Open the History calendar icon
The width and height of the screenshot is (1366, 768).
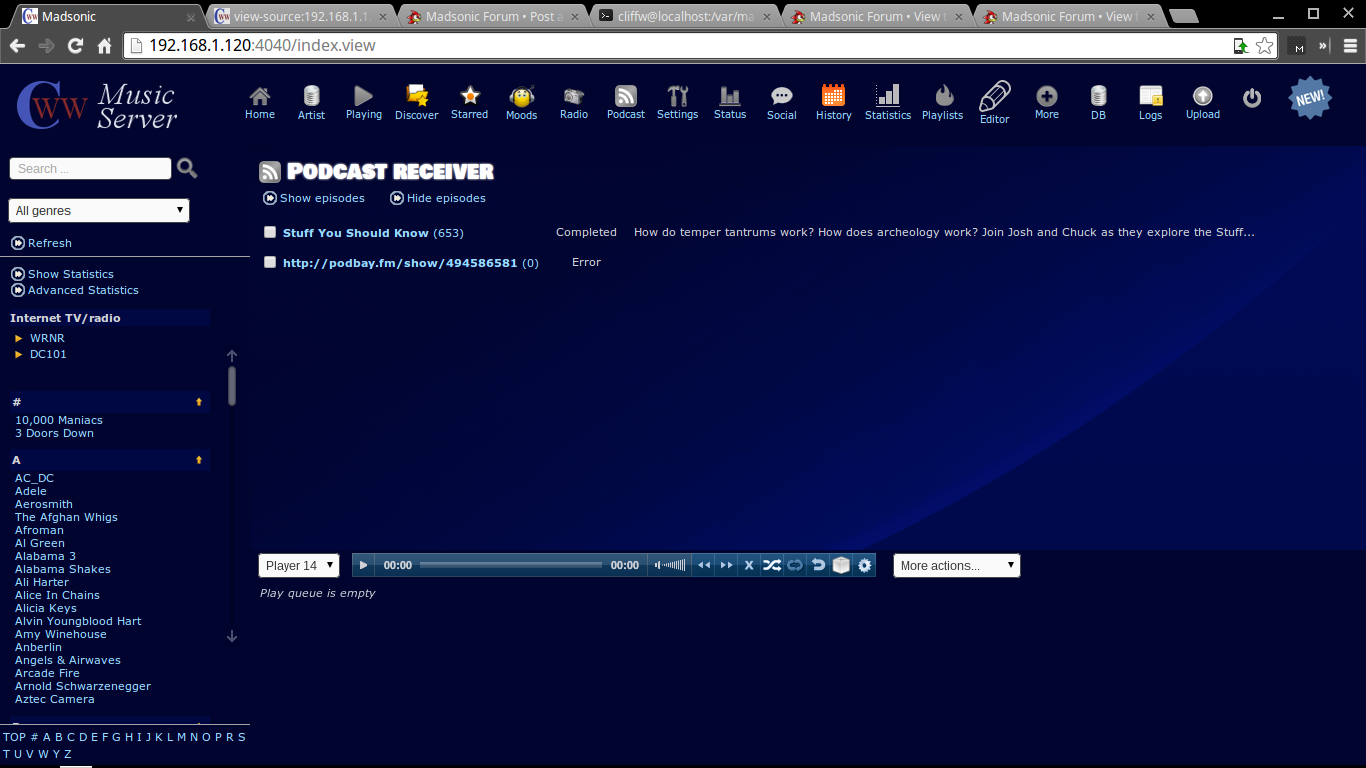coord(833,96)
